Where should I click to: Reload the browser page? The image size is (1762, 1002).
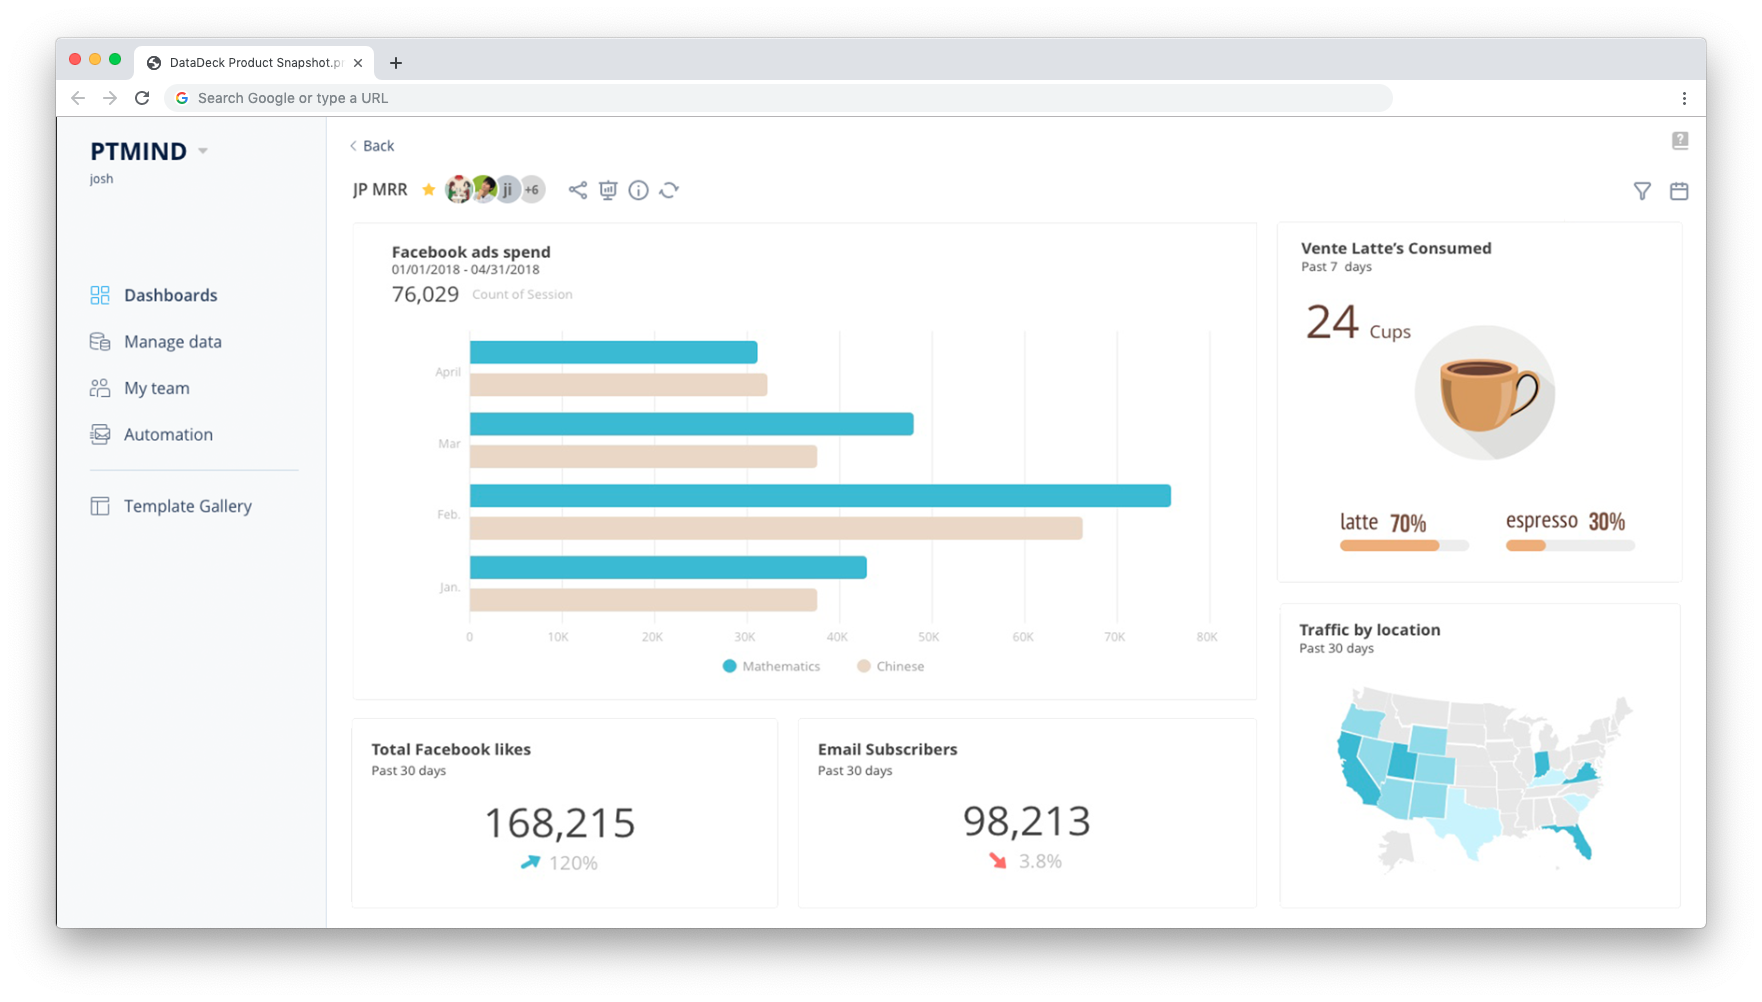[x=142, y=98]
